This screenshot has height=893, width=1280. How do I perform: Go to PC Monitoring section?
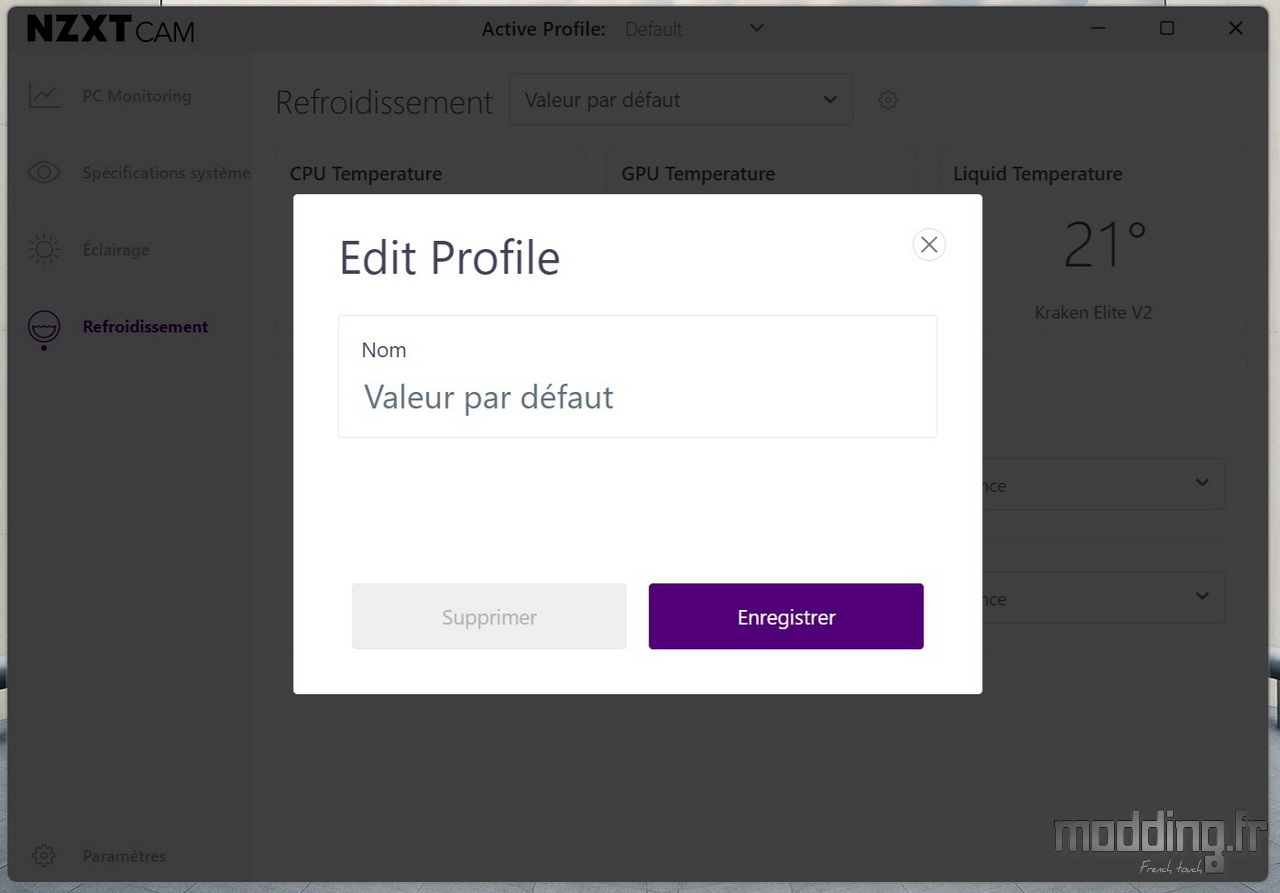pos(137,96)
